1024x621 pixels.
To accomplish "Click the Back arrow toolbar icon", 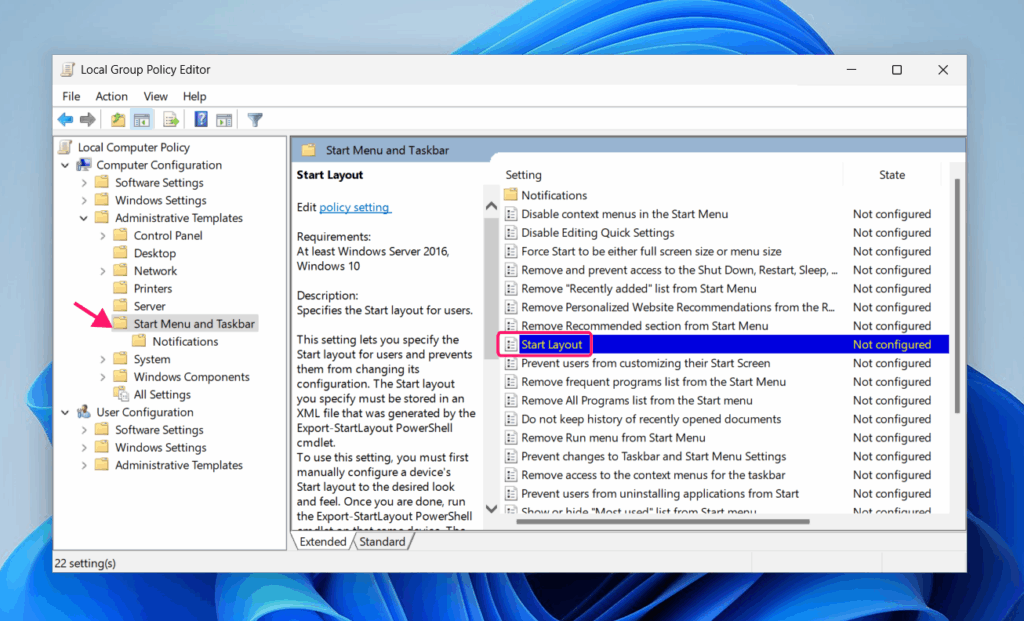I will [x=65, y=119].
